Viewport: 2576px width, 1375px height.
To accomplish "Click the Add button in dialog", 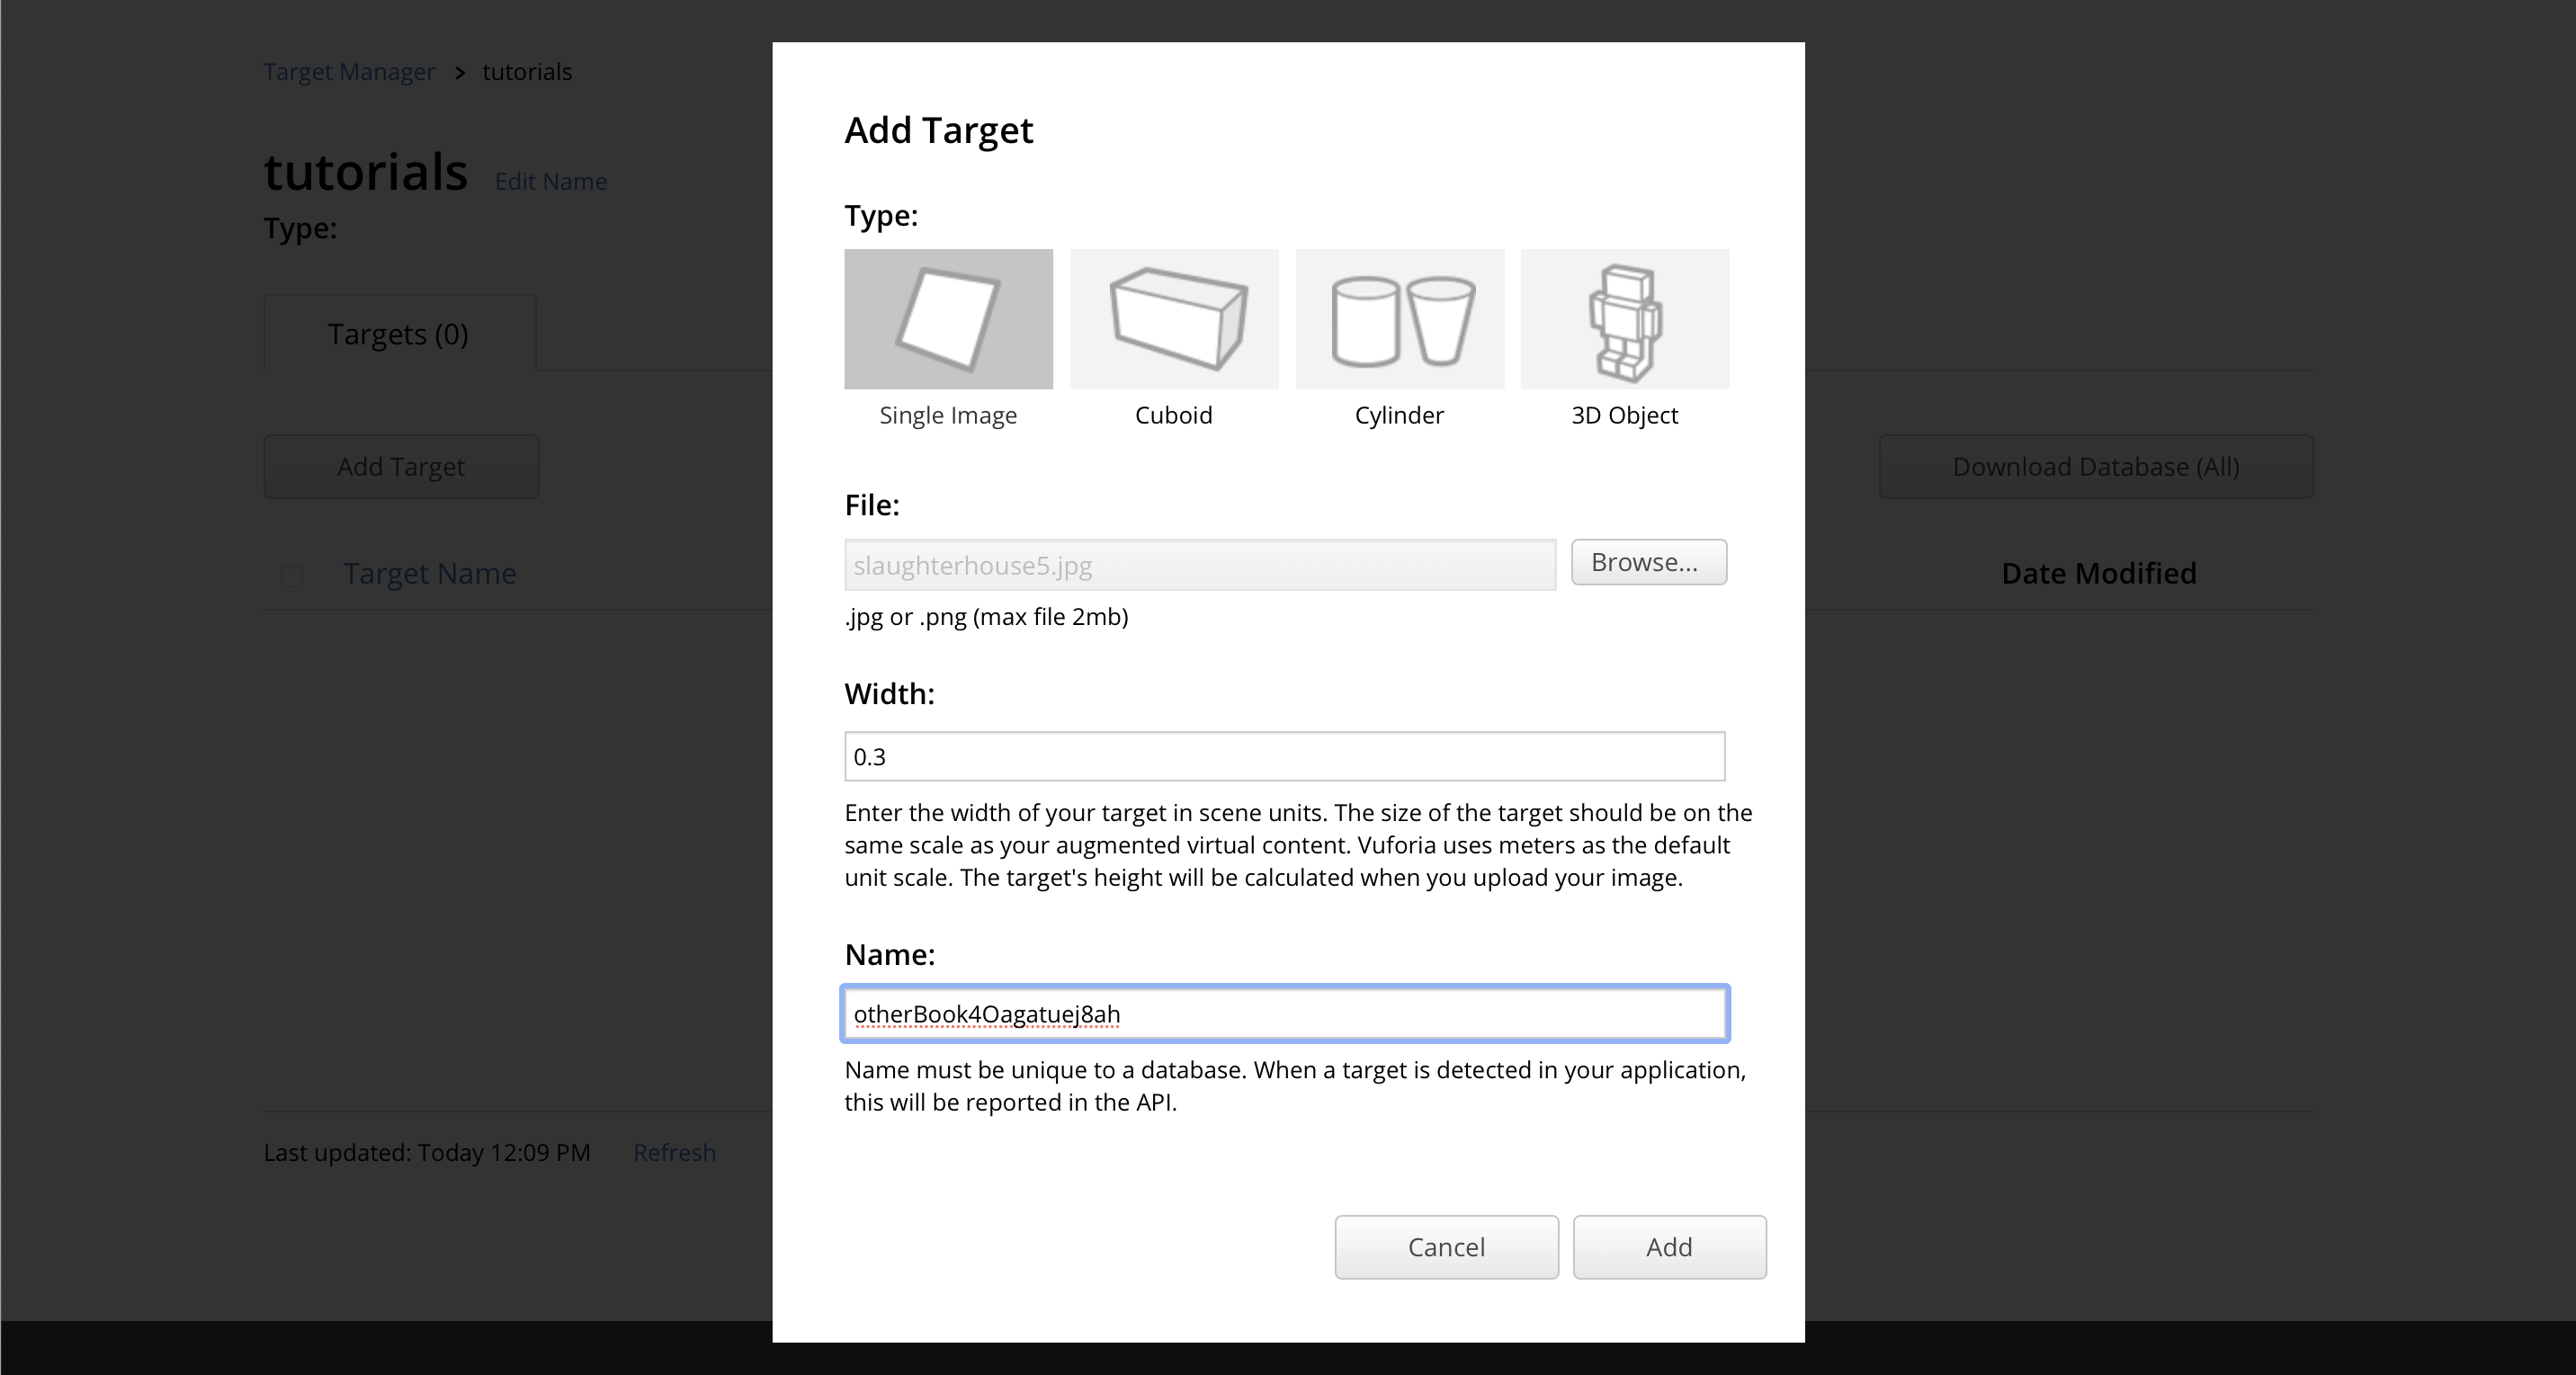I will pos(1669,1247).
